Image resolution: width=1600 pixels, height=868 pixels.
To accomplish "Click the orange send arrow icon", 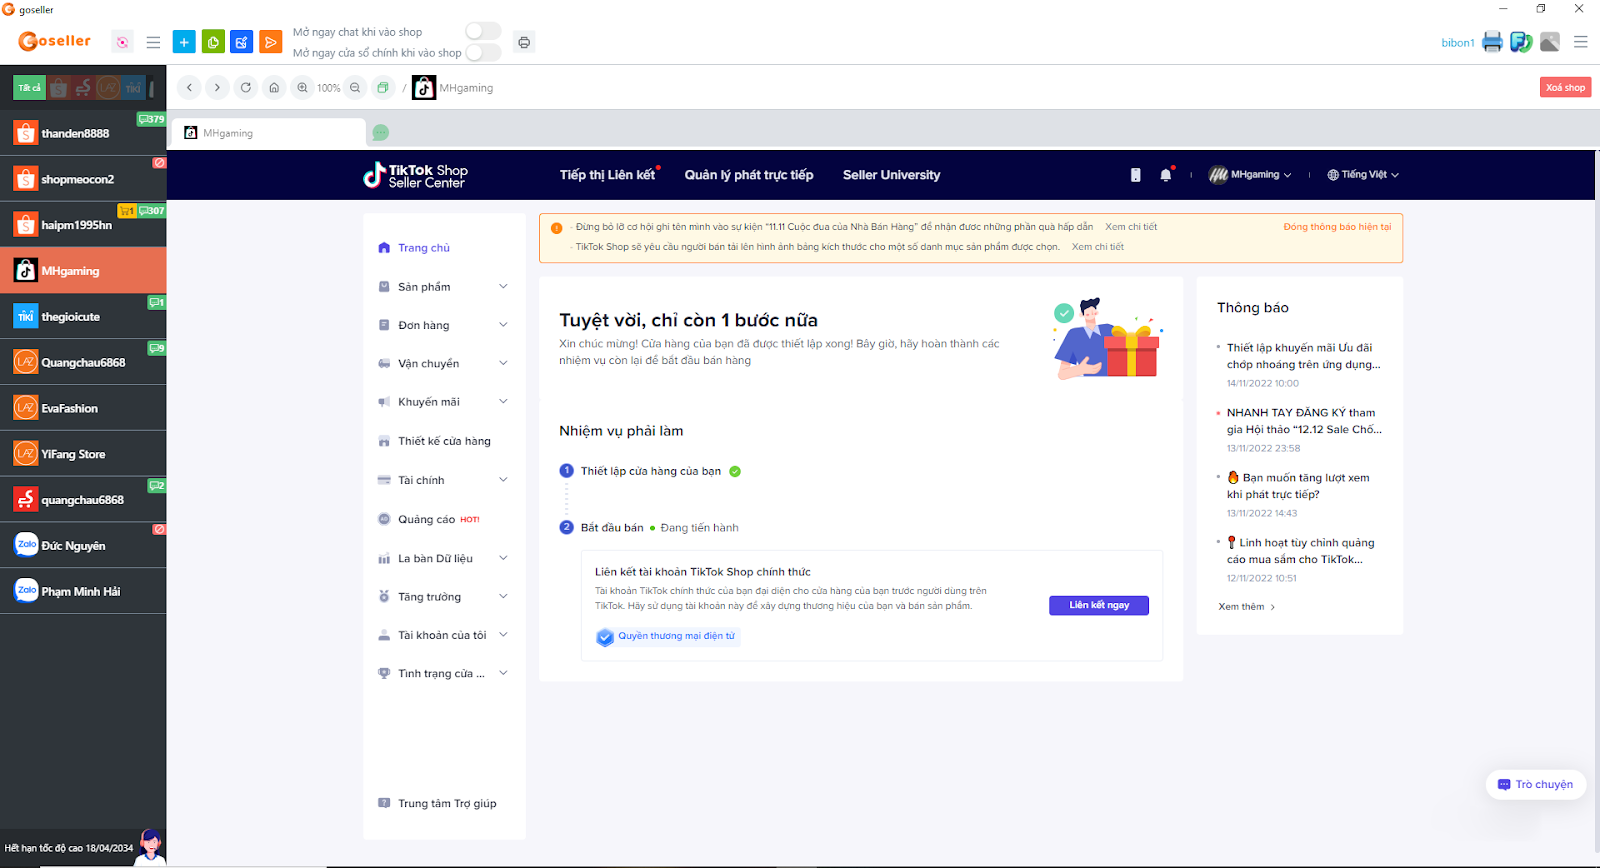I will (x=270, y=42).
